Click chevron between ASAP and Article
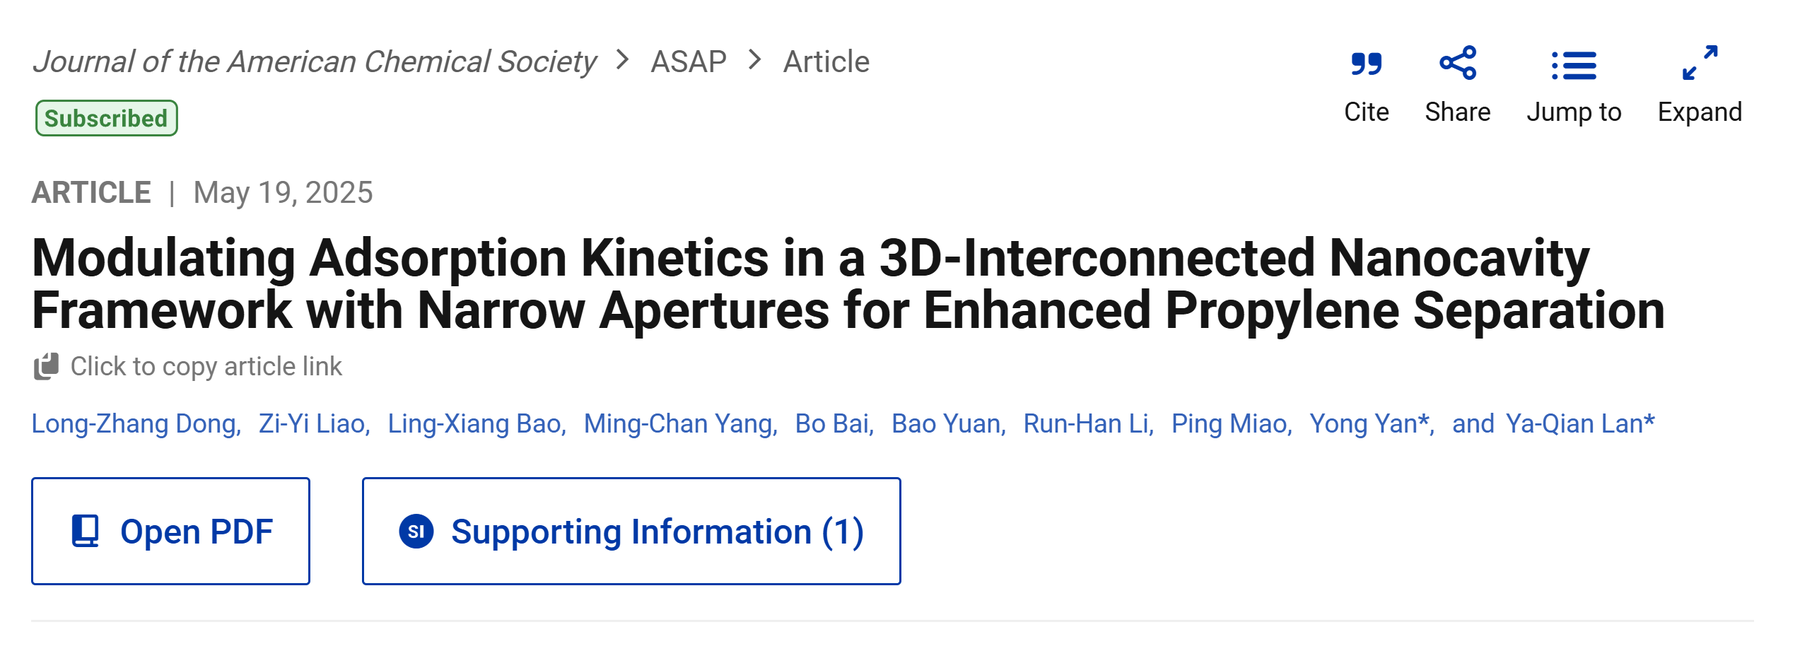Screen dimensions: 1800x663 (755, 60)
